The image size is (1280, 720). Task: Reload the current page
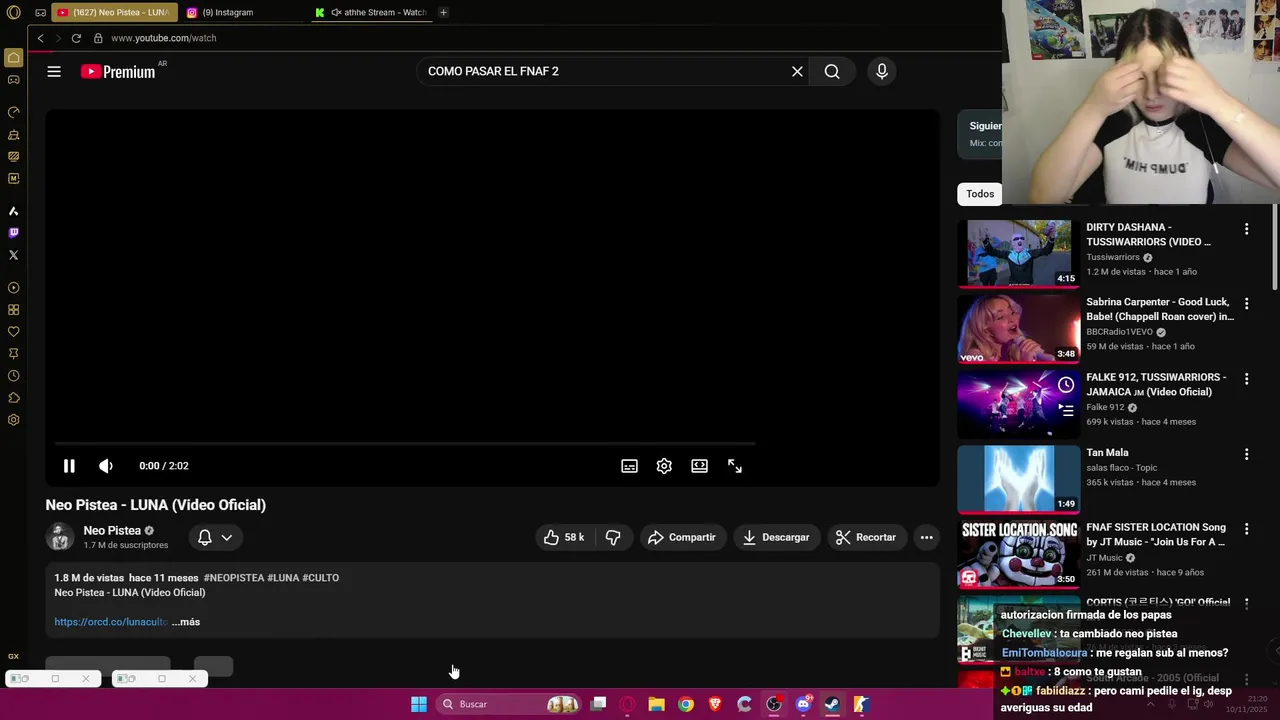(x=76, y=38)
